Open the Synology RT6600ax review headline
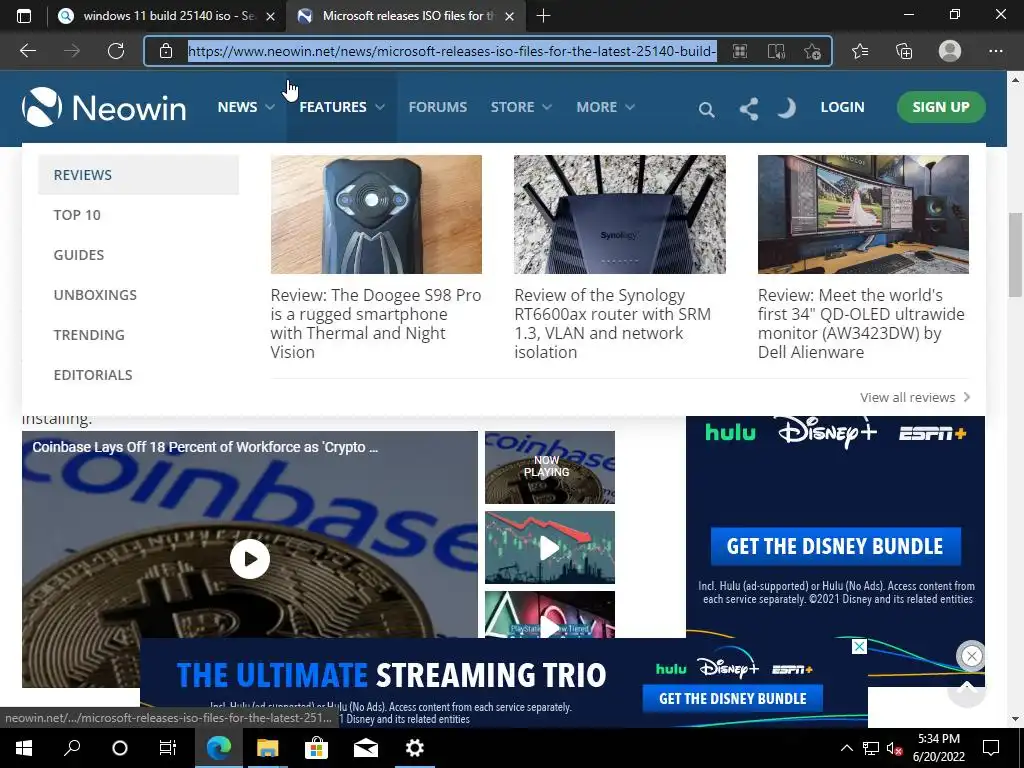This screenshot has height=768, width=1024. pos(613,323)
